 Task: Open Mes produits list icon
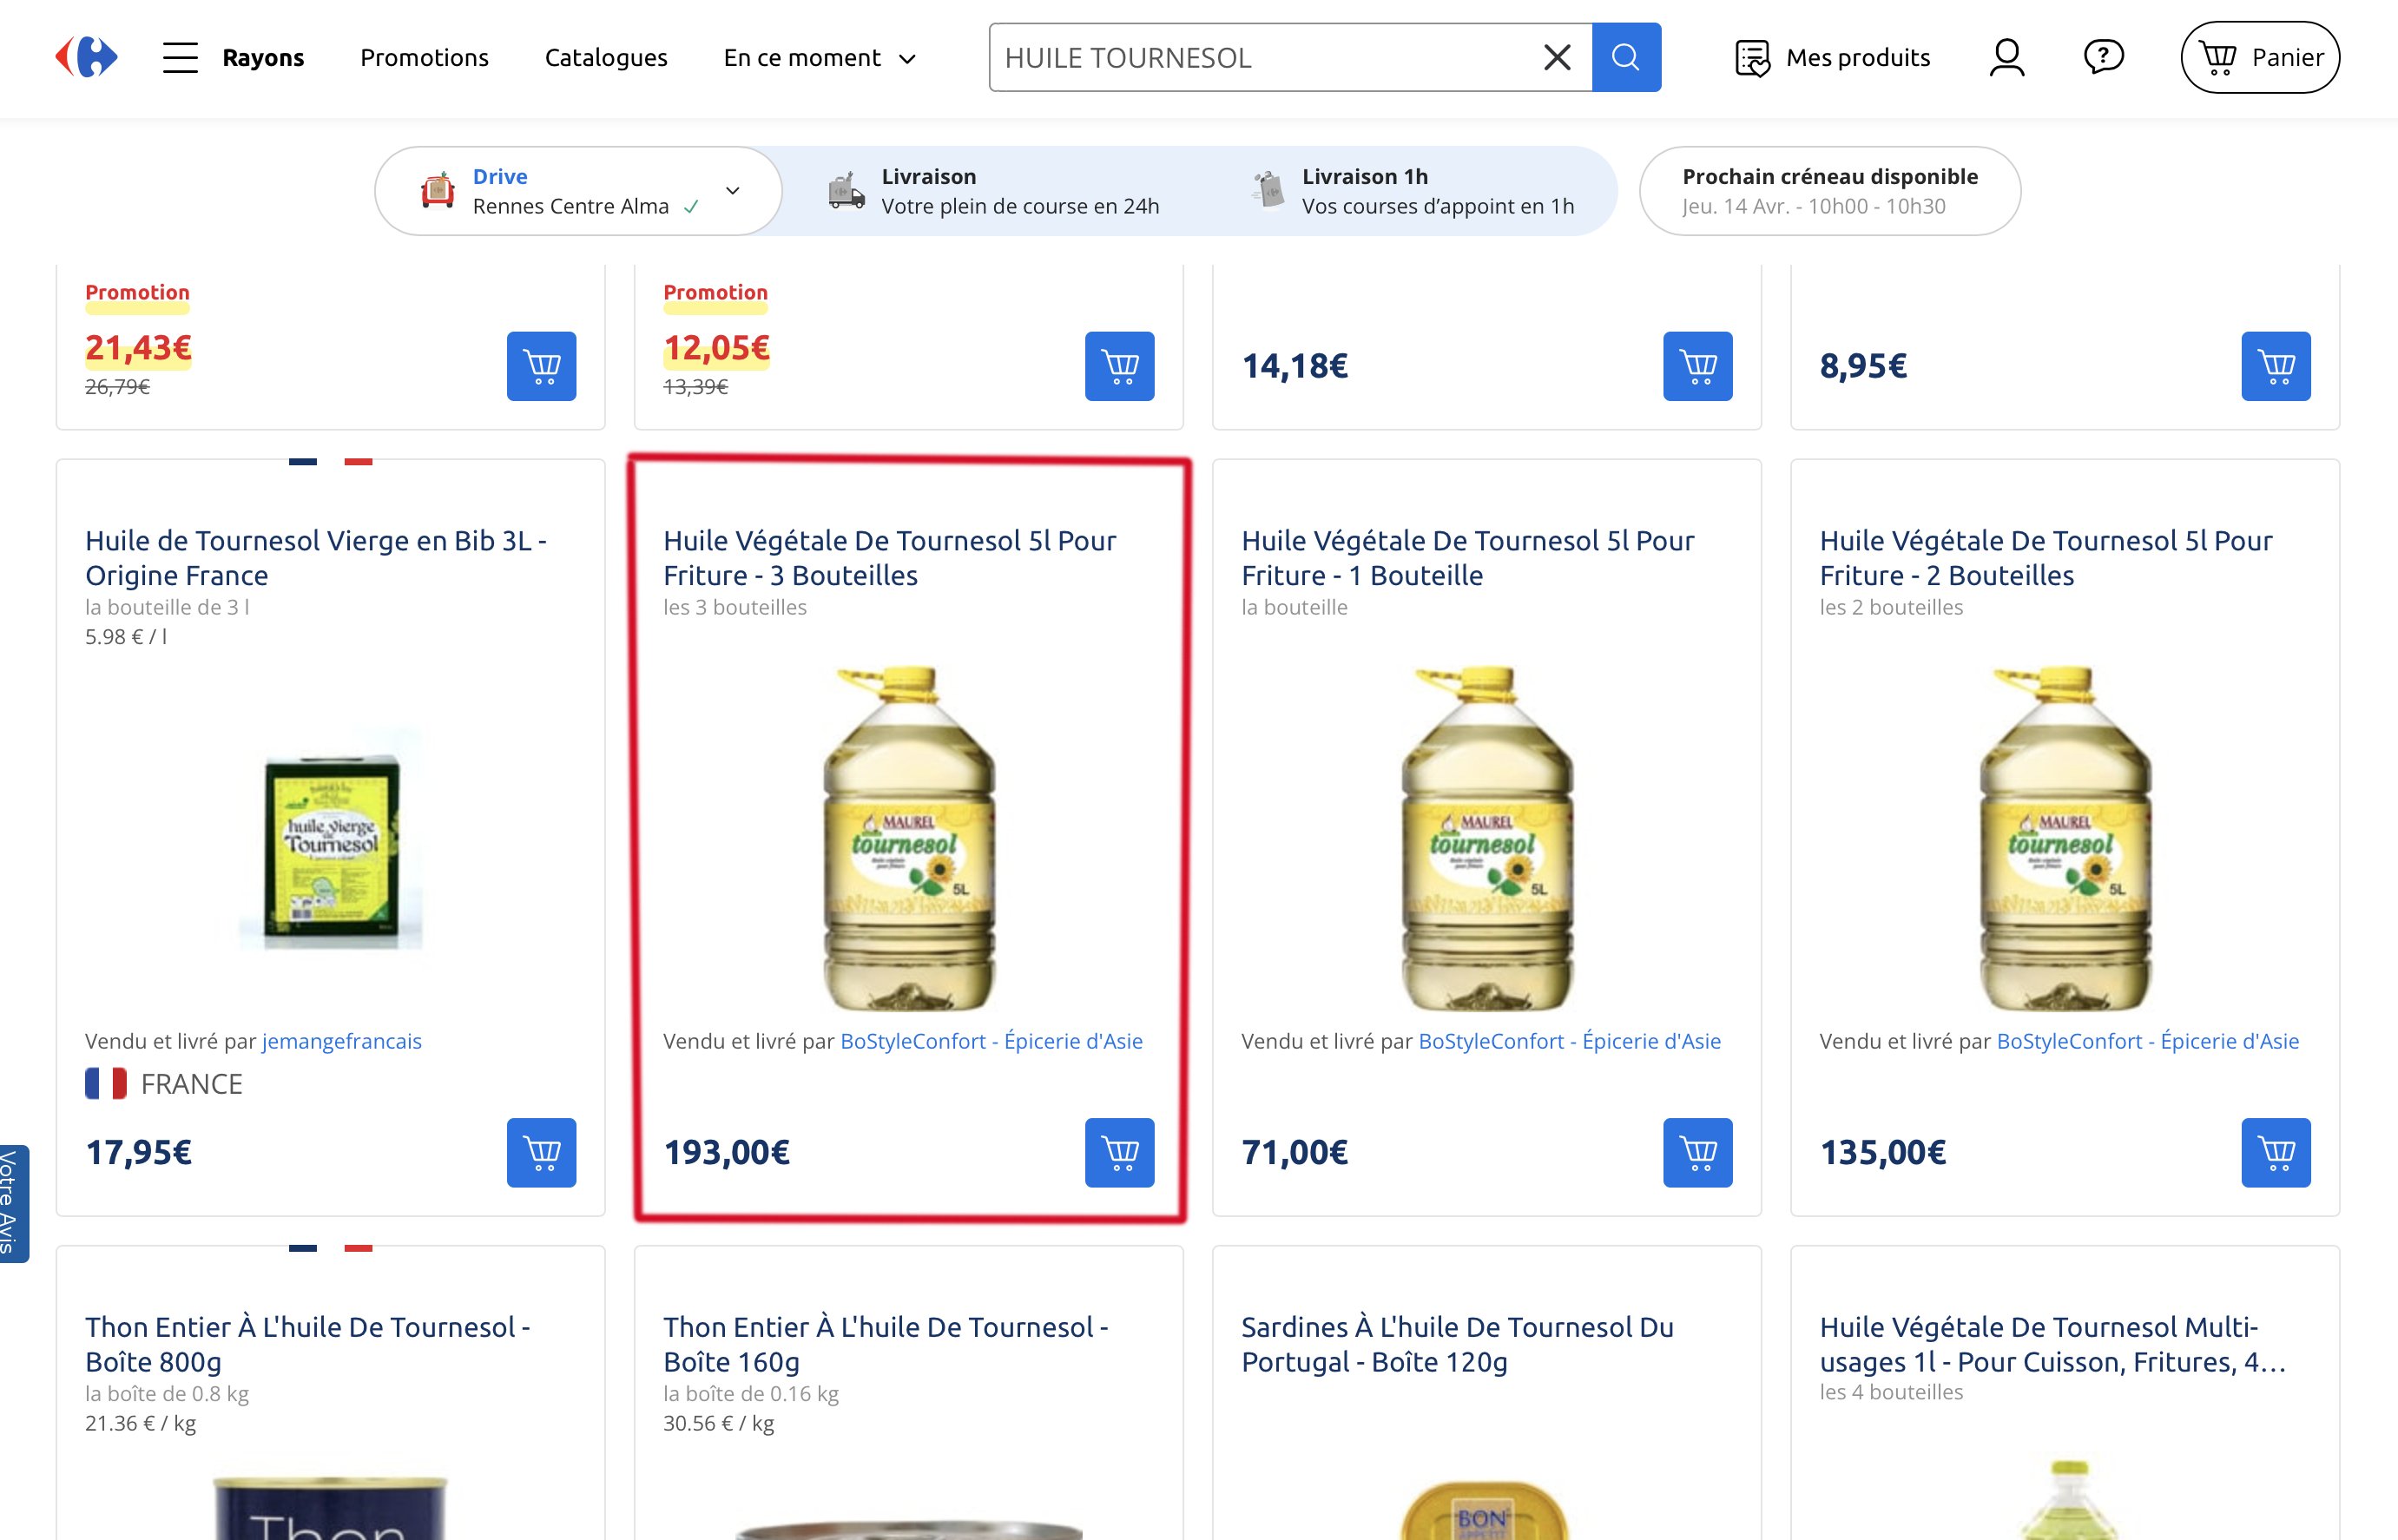pyautogui.click(x=1752, y=57)
